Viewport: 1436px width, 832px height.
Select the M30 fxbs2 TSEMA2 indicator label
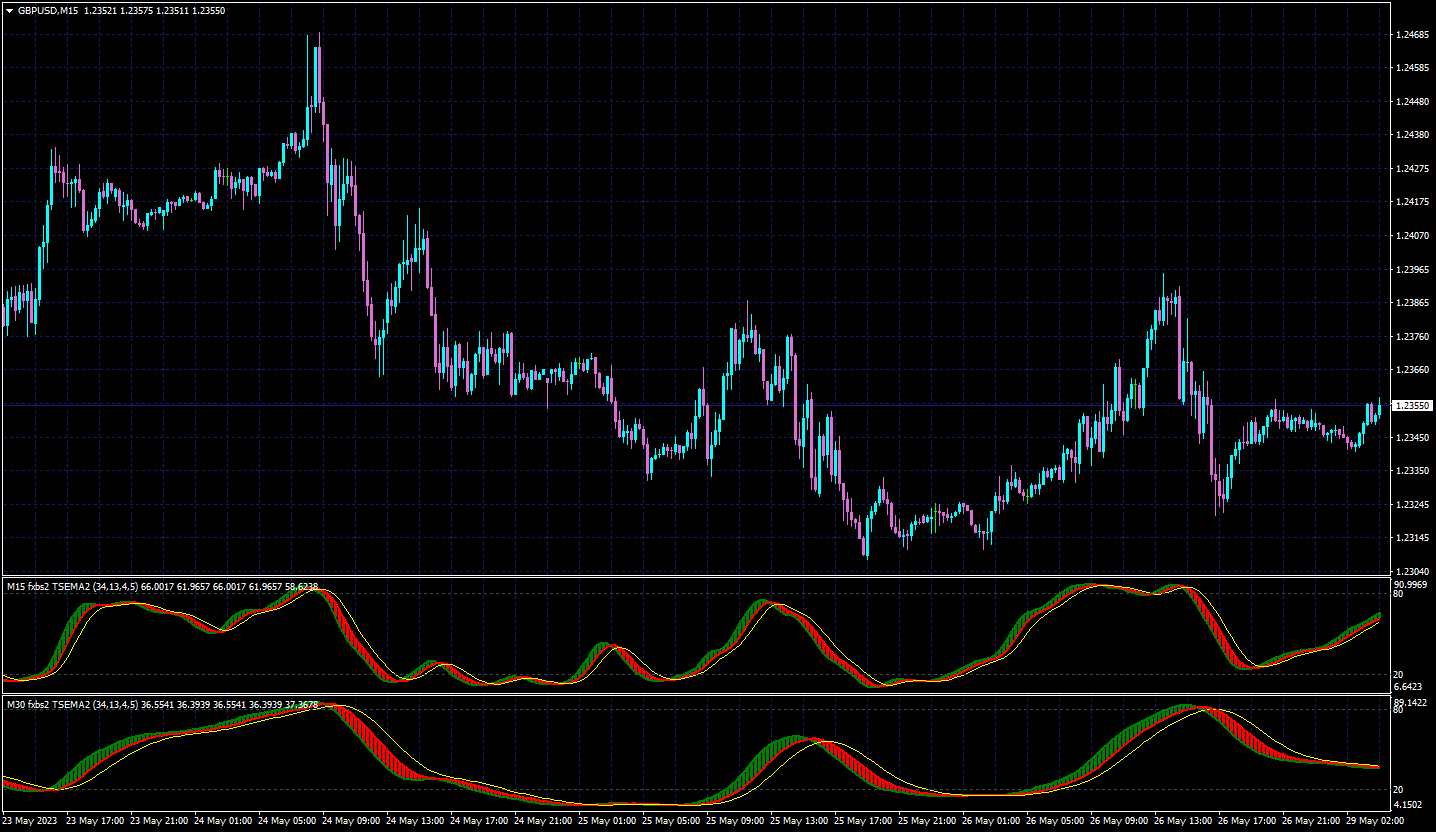click(163, 705)
